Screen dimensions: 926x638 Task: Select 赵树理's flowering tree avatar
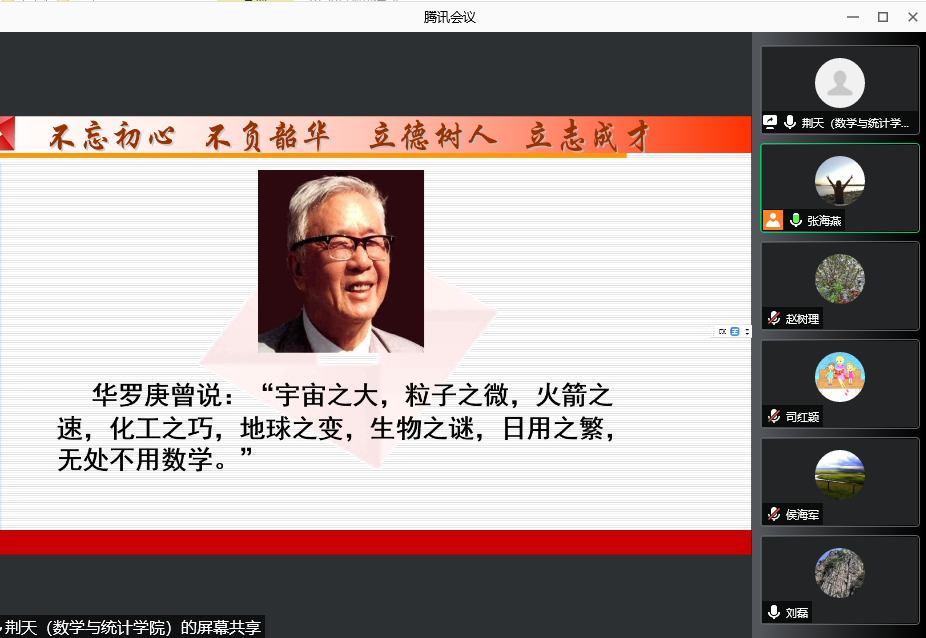[x=839, y=279]
